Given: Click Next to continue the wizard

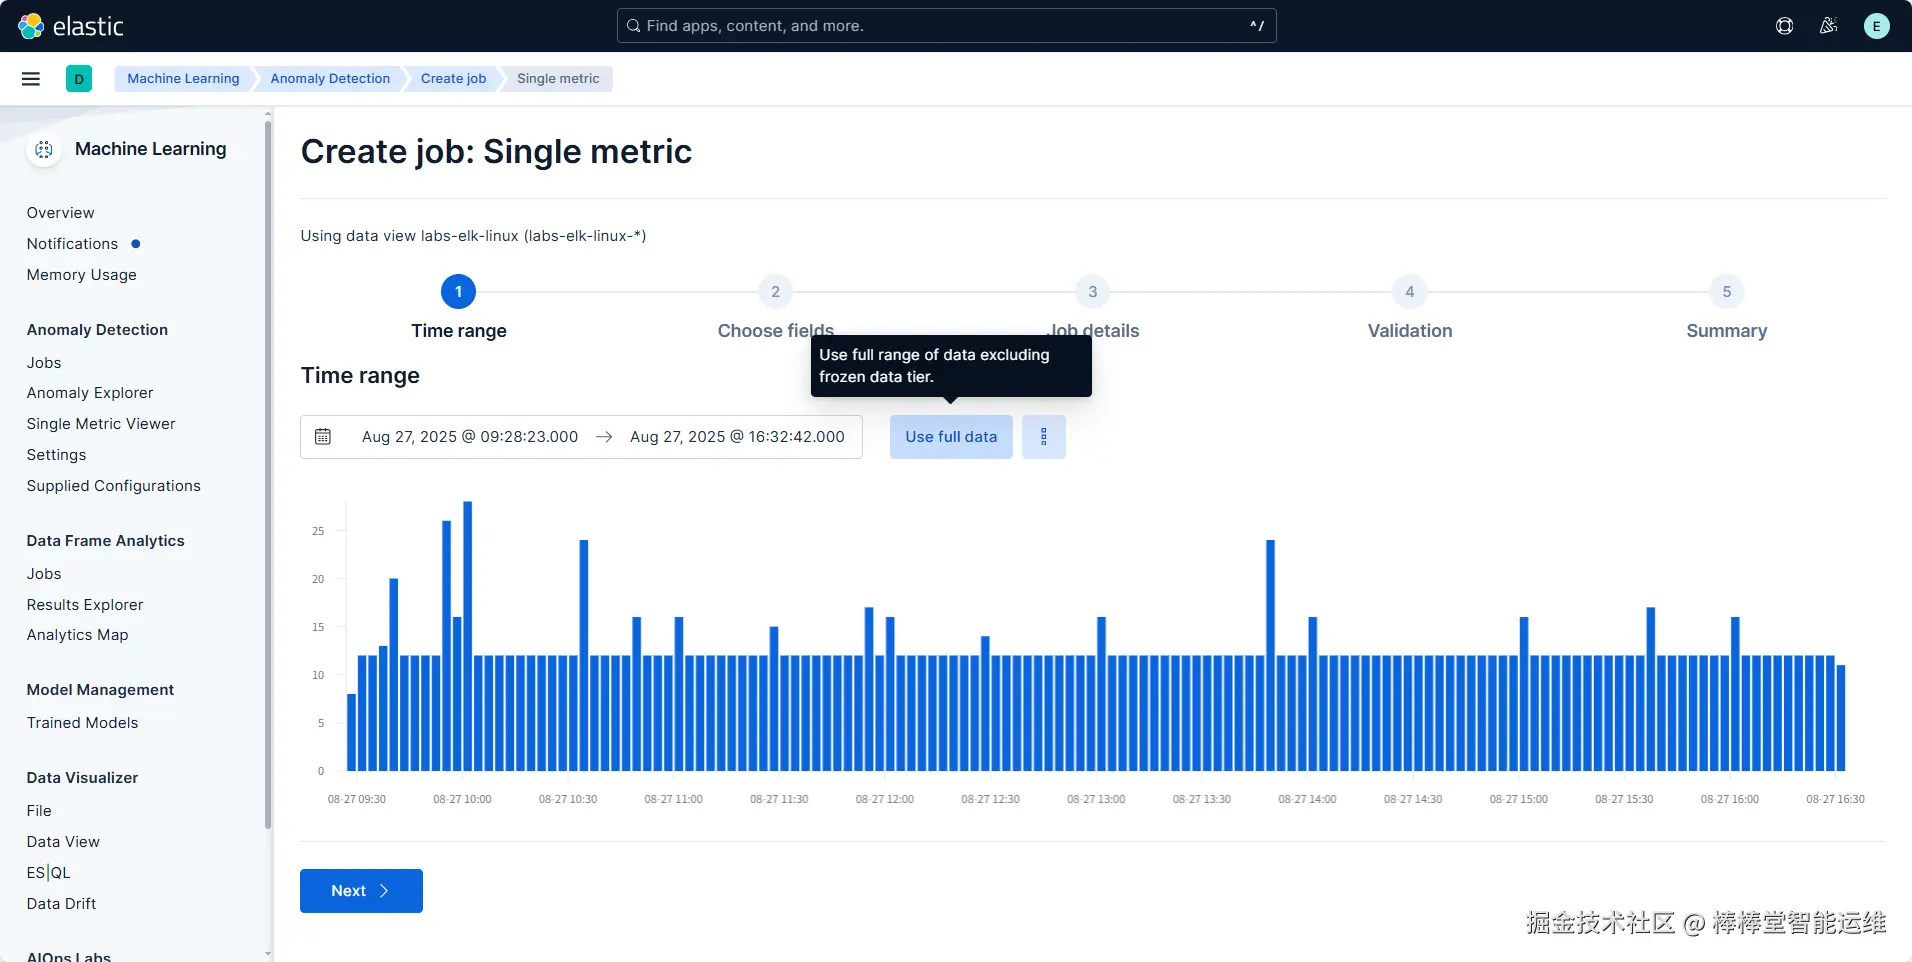Looking at the screenshot, I should 361,891.
